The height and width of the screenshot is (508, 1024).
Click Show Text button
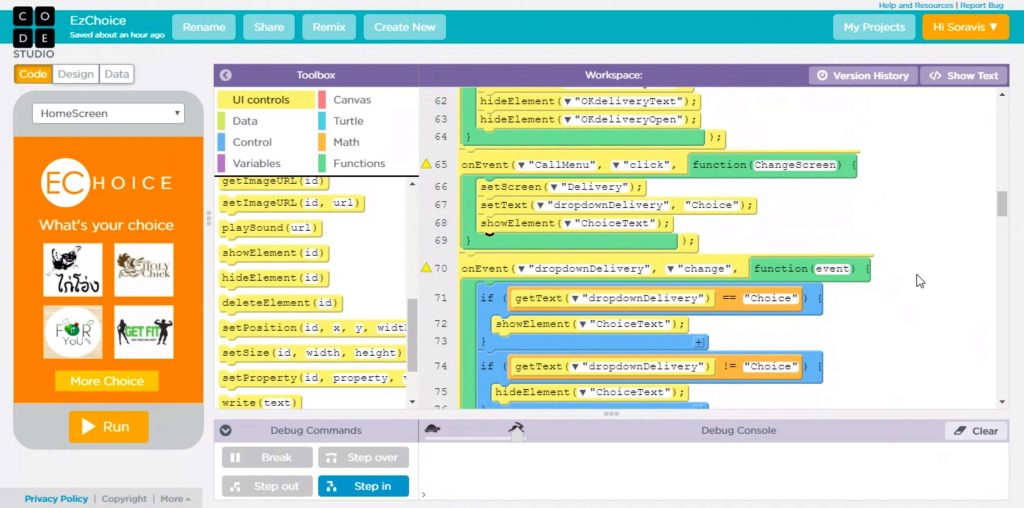(x=963, y=76)
